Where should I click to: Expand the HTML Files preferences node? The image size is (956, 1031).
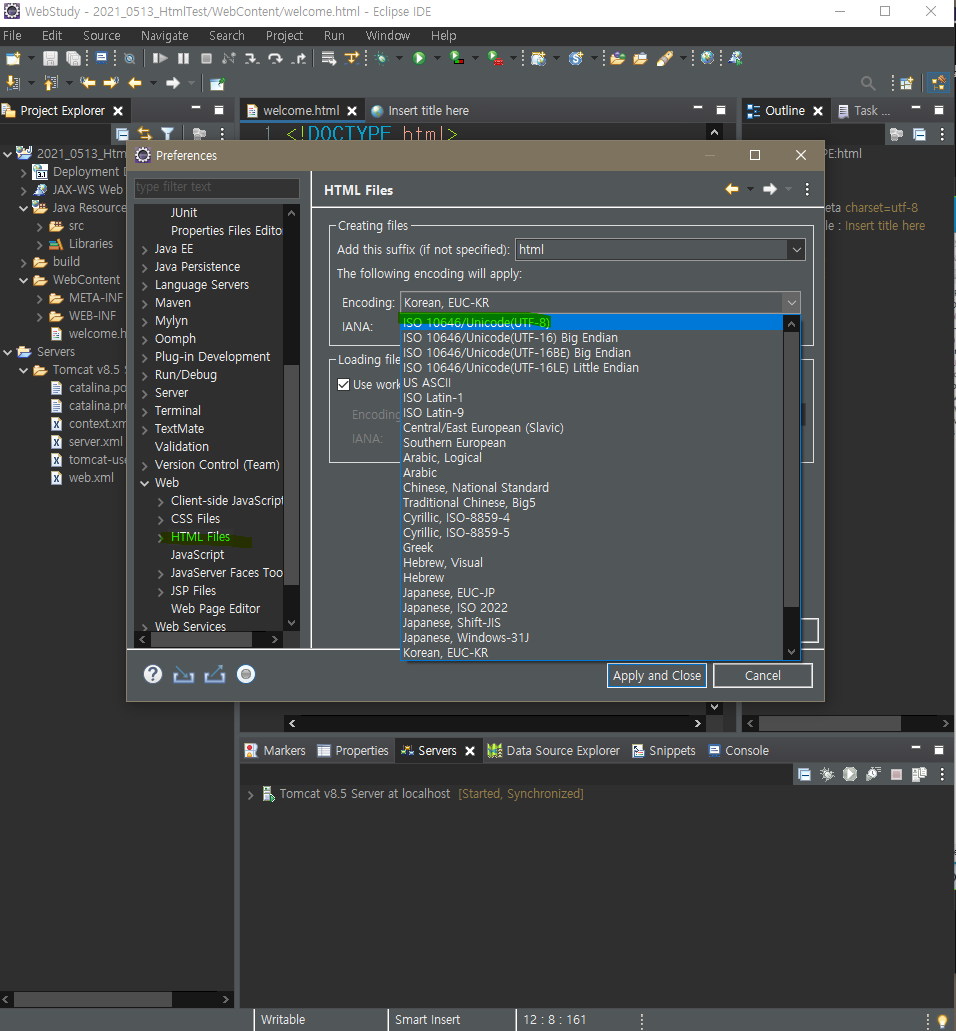point(161,537)
